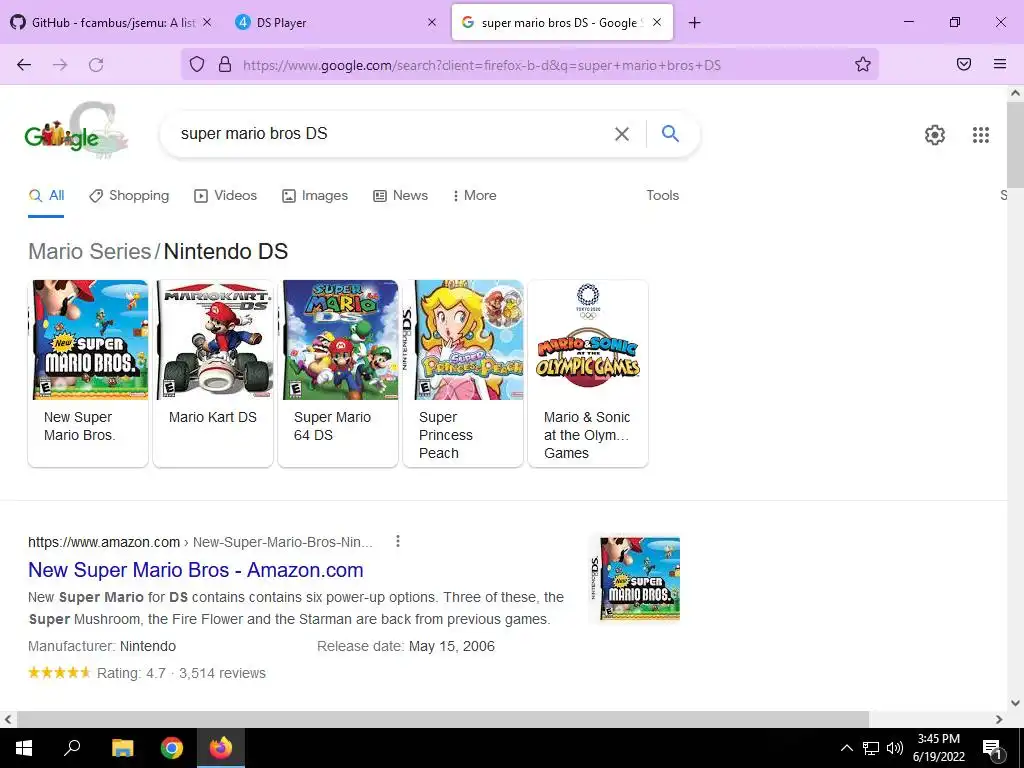Click the vertical scrollbar thumb
1024x768 pixels.
click(1015, 144)
